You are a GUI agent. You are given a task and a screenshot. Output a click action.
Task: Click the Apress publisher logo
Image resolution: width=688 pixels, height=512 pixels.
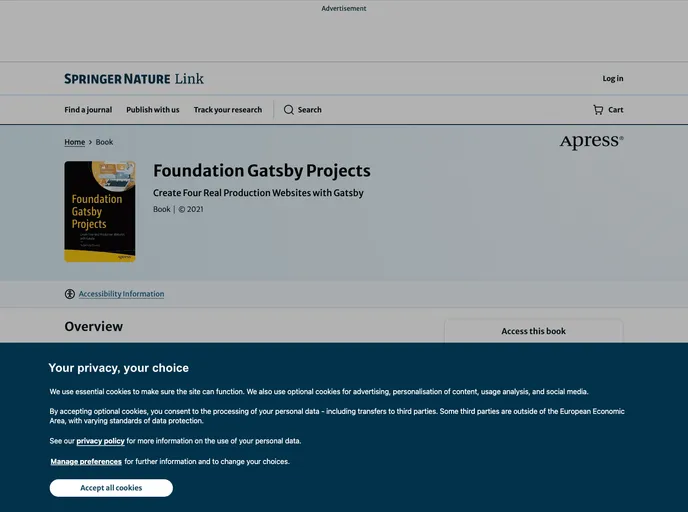(x=591, y=142)
